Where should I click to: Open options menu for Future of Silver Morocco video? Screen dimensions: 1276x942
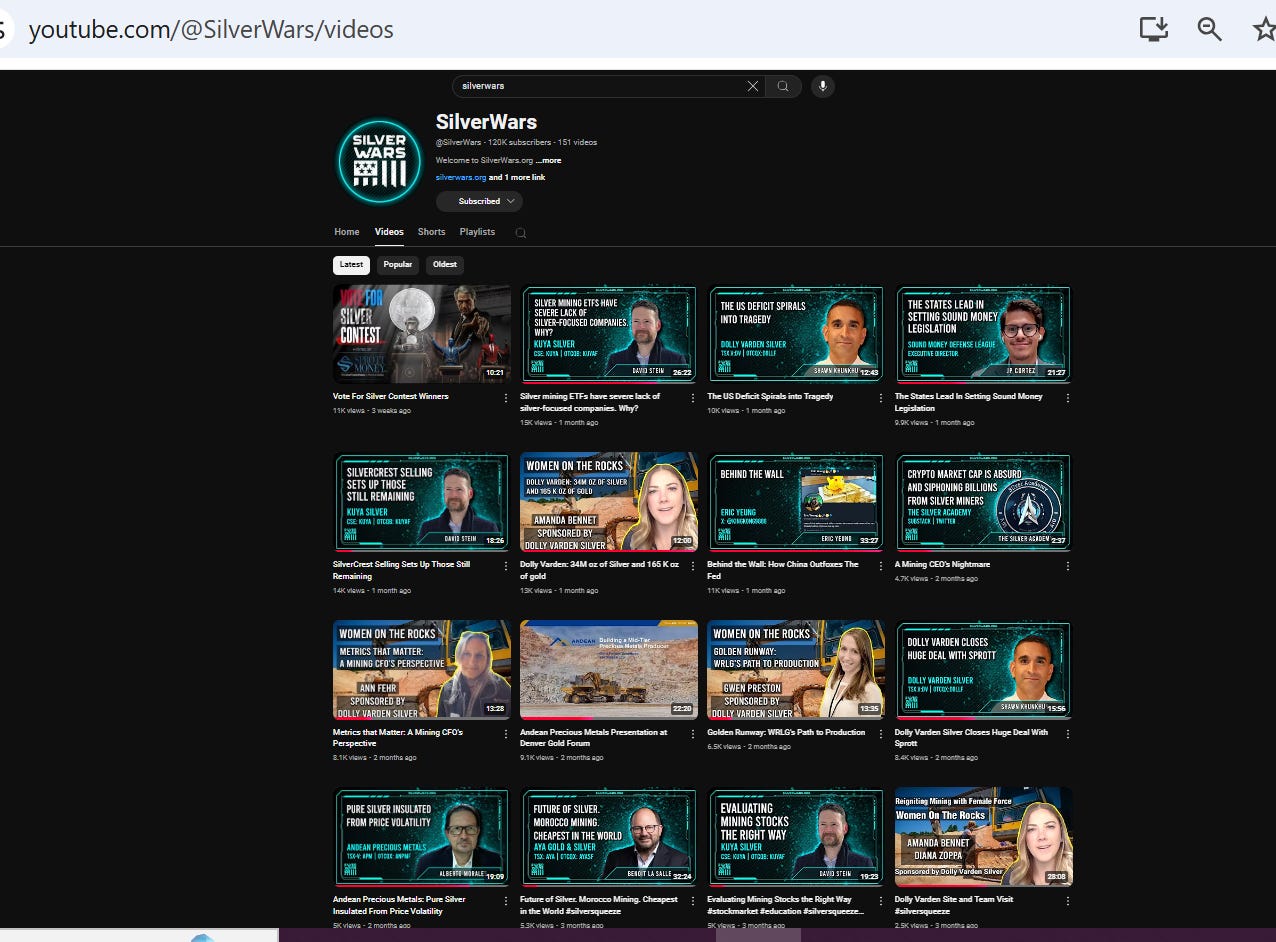click(693, 901)
